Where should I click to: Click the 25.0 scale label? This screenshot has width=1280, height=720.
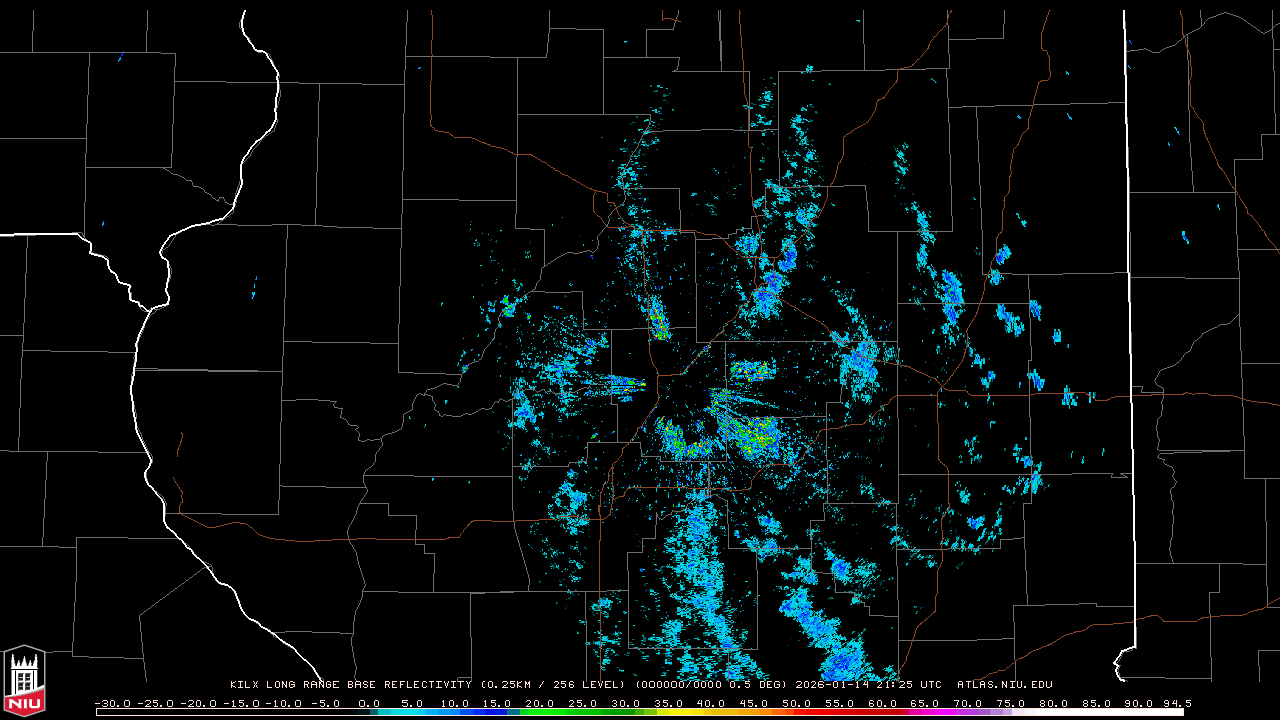click(584, 703)
